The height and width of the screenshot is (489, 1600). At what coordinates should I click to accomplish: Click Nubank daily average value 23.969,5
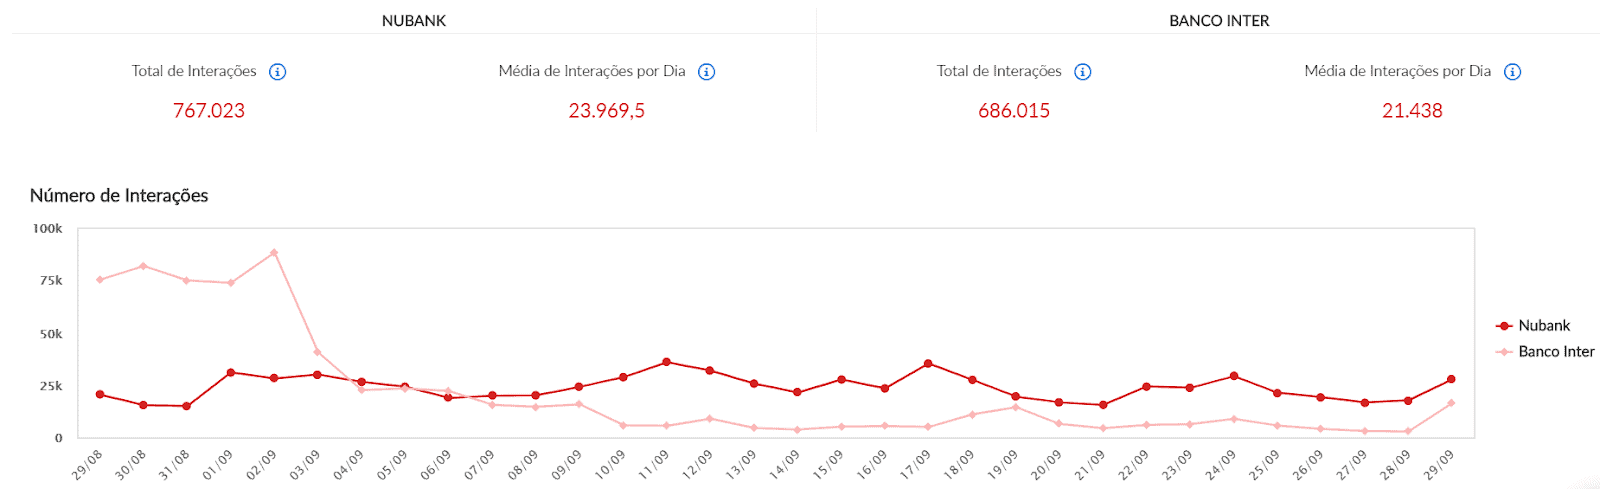pyautogui.click(x=606, y=111)
